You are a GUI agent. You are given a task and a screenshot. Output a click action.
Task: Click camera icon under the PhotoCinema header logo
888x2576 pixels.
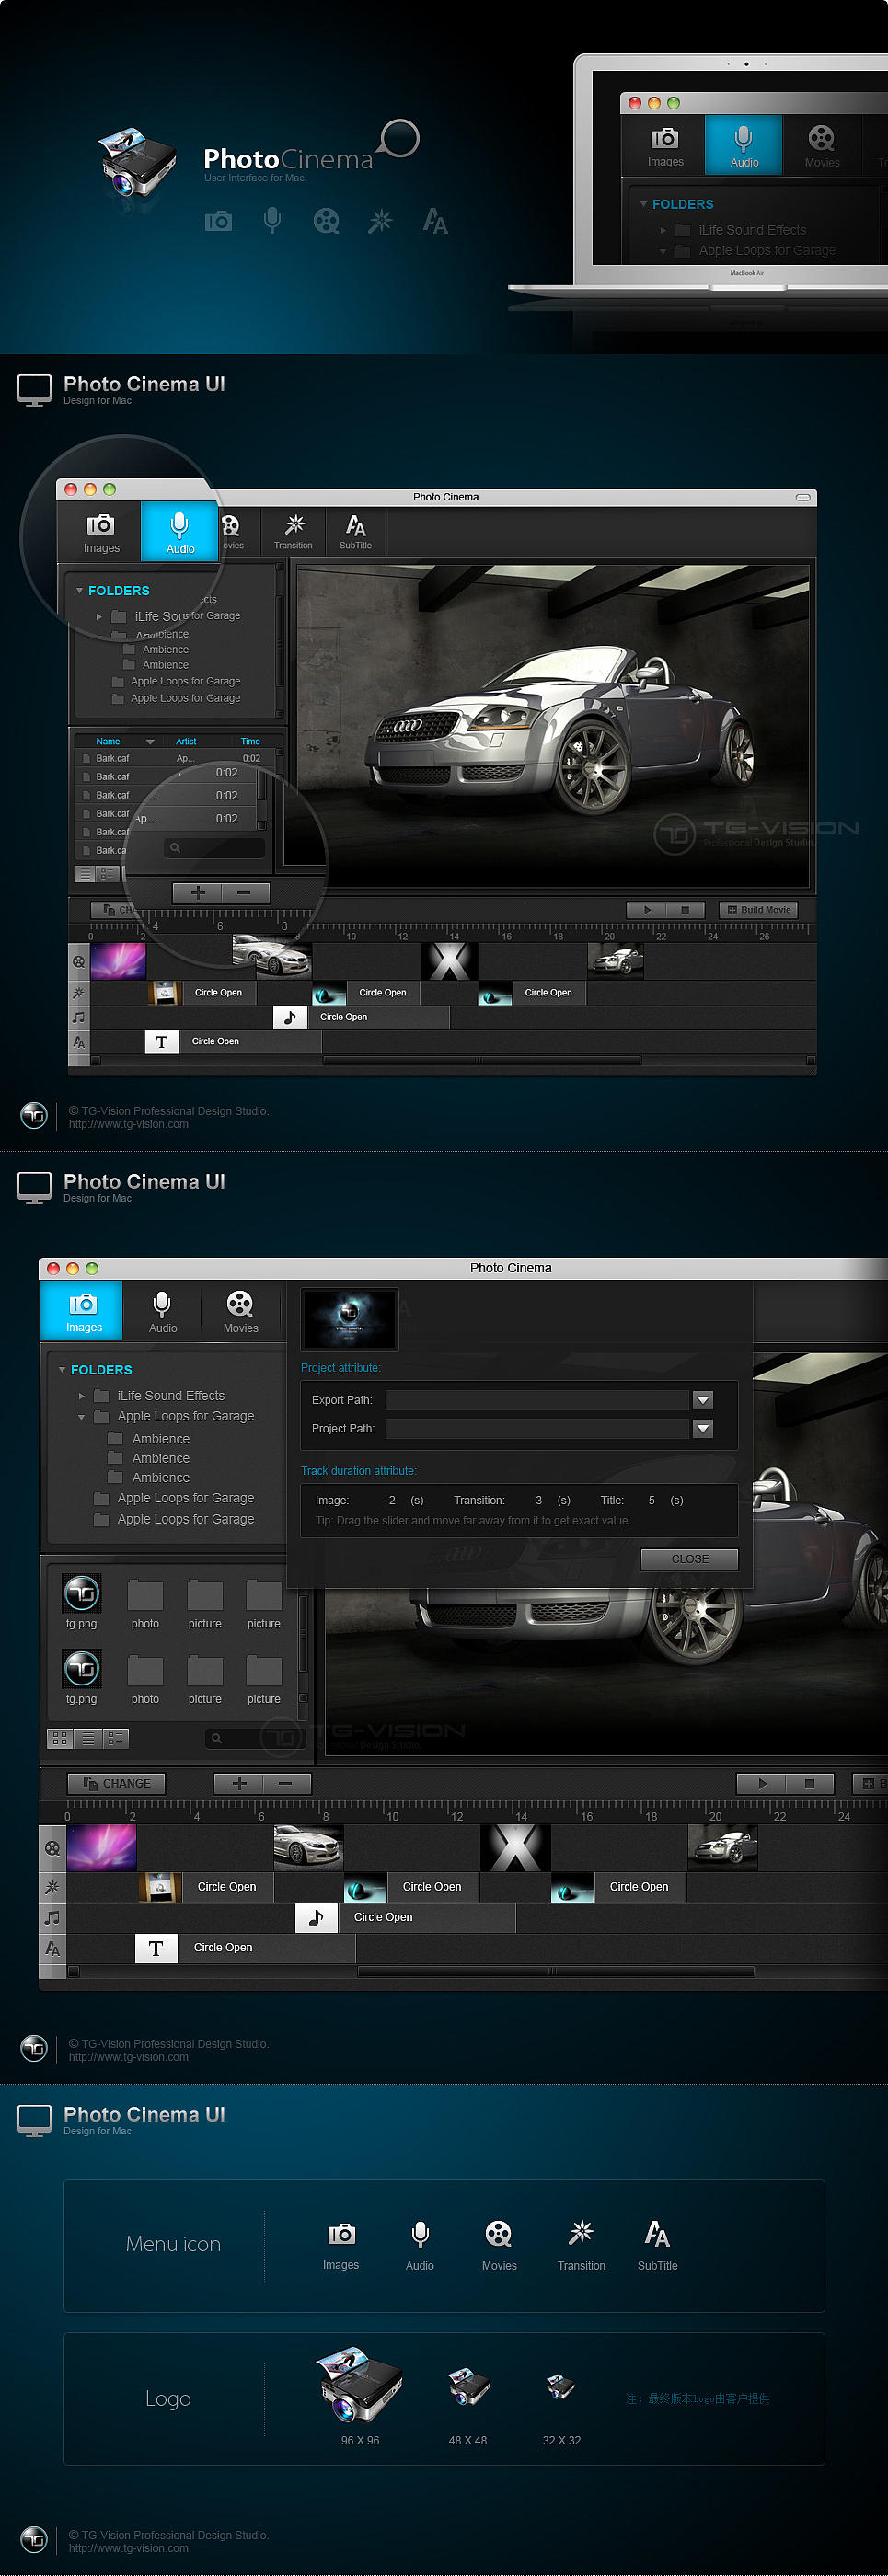tap(218, 221)
